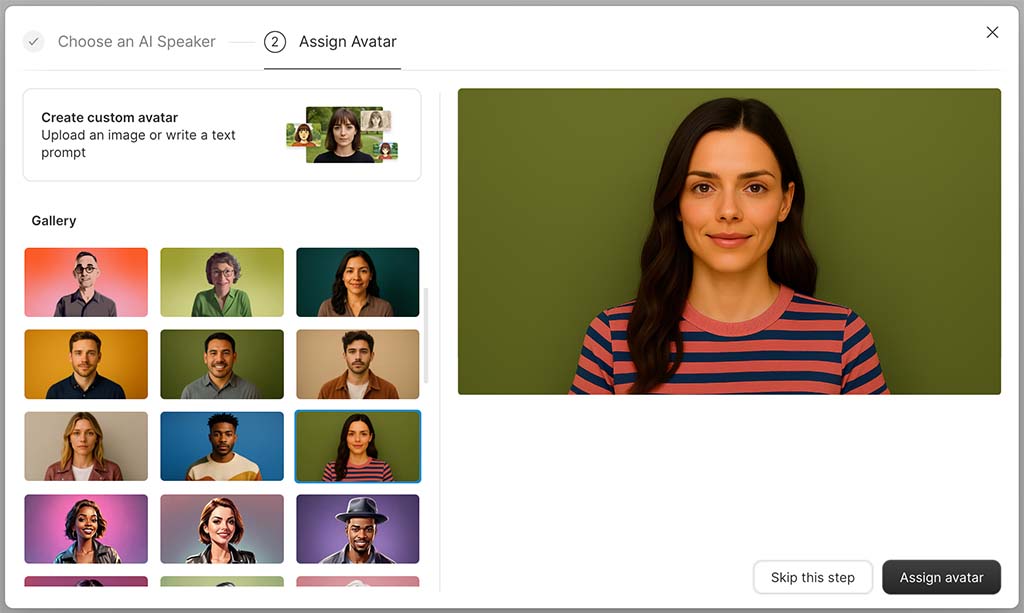Click the Skip this step button
The width and height of the screenshot is (1024, 613).
point(812,577)
